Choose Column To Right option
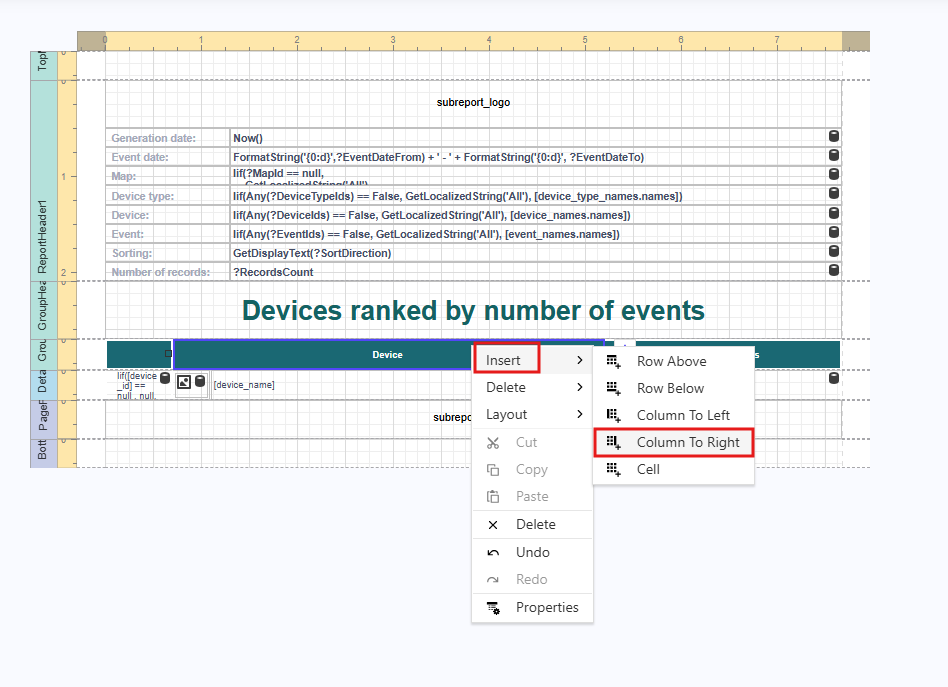 pyautogui.click(x=688, y=442)
